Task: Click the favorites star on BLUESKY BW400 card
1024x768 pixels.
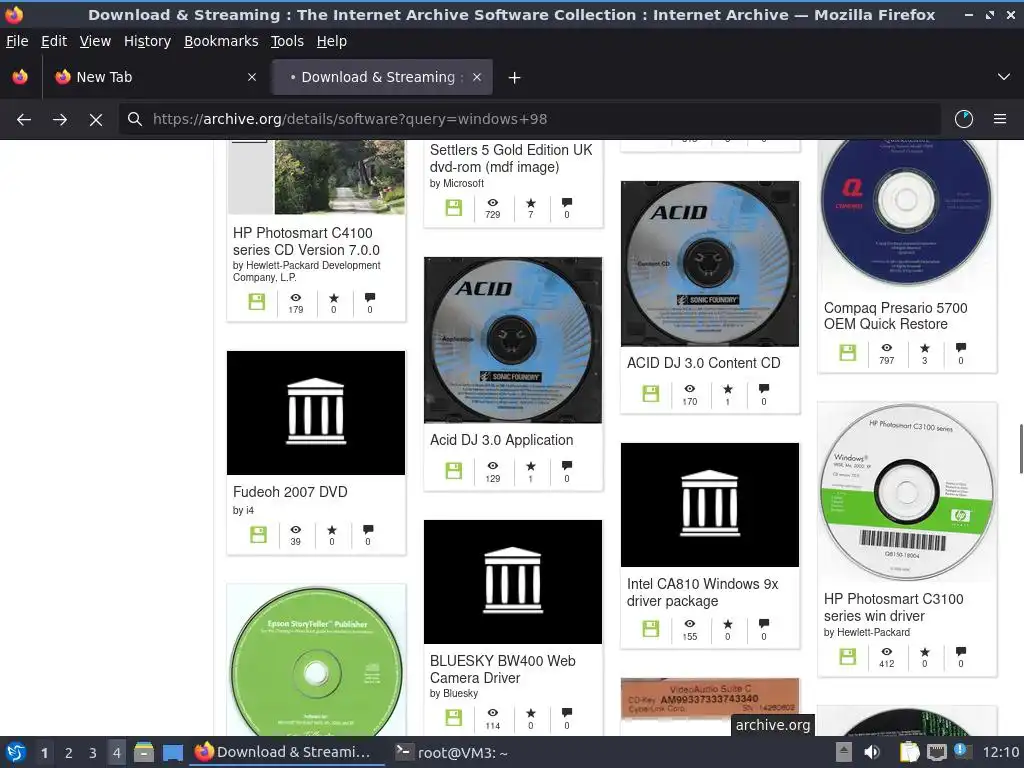Action: coord(531,712)
